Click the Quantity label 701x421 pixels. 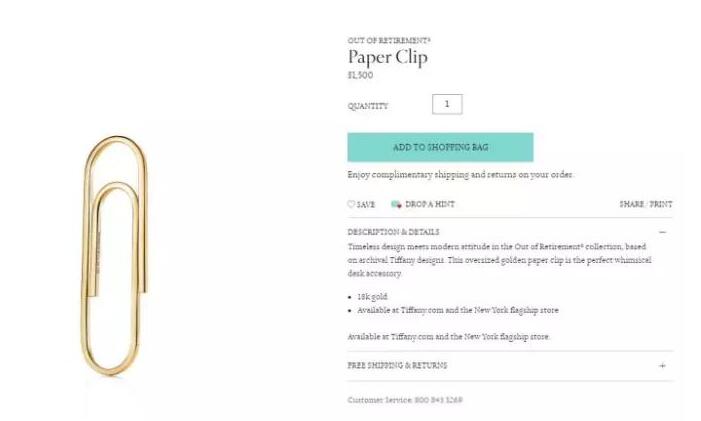368,106
